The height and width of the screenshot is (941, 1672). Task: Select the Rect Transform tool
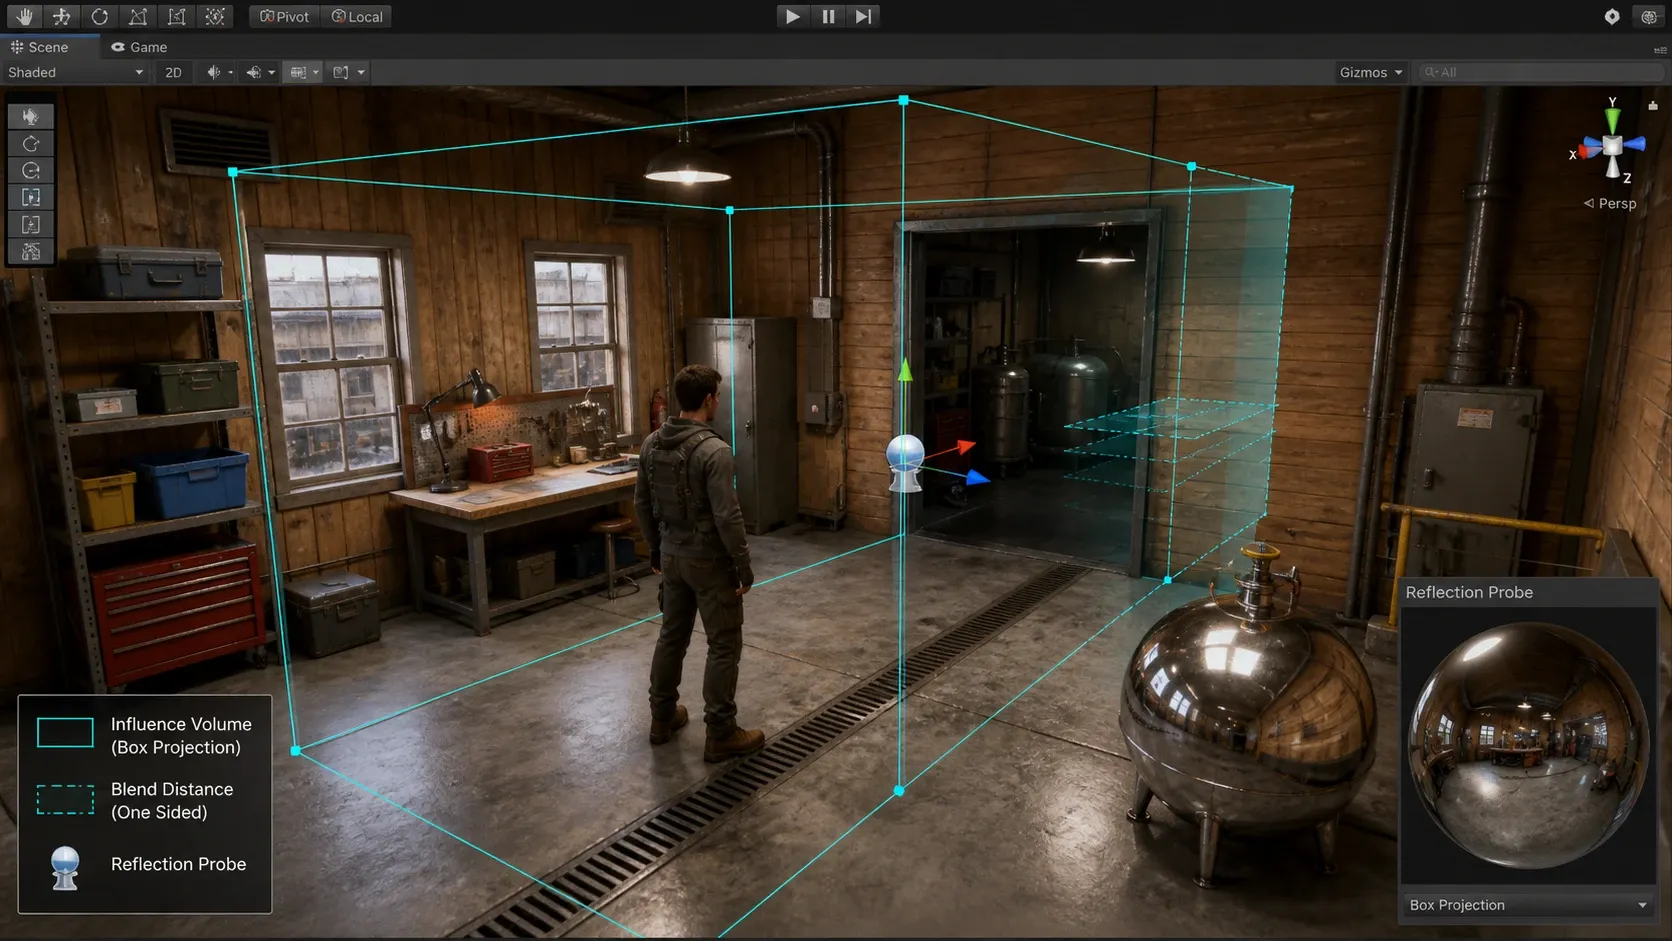point(176,16)
